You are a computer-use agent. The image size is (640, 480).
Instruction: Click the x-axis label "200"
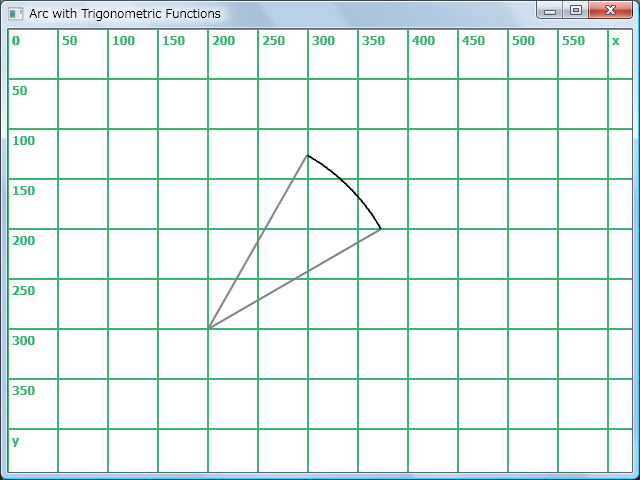tap(224, 41)
